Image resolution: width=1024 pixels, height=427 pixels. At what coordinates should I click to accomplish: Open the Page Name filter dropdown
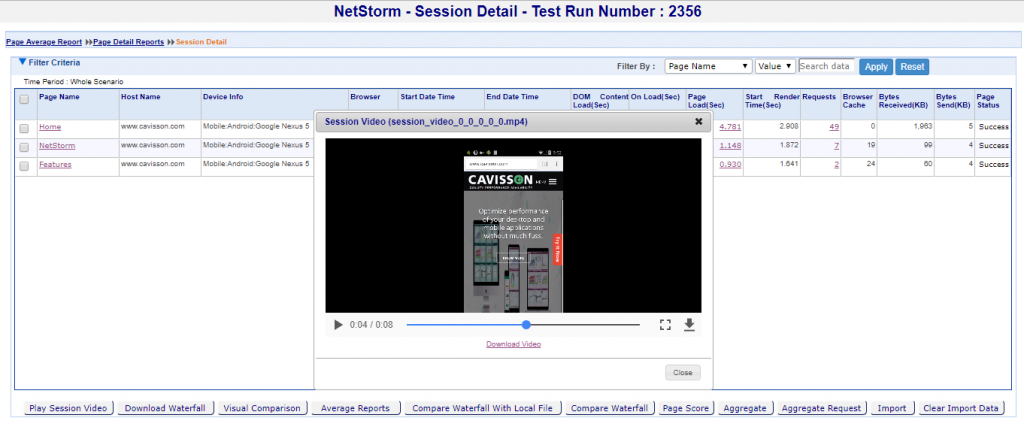pos(709,66)
